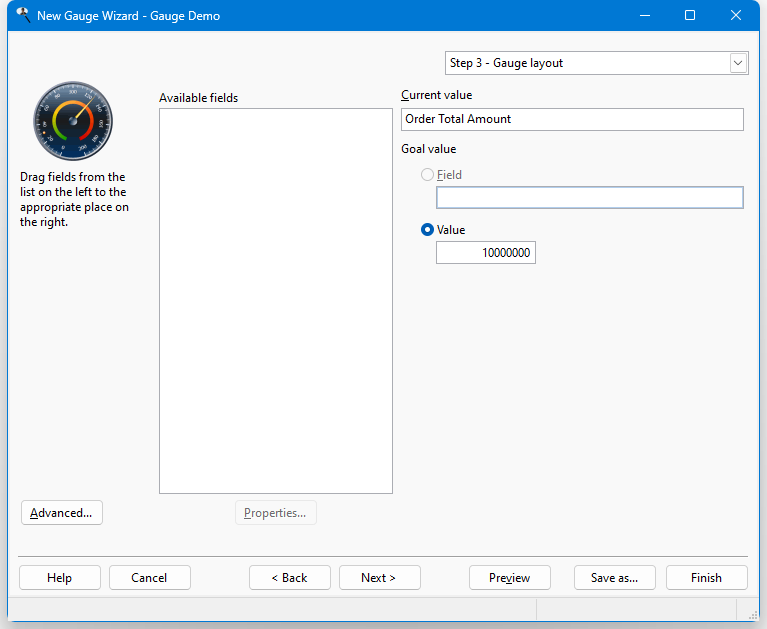Click the goal value box containing 10000000
The image size is (767, 629).
pyautogui.click(x=486, y=254)
